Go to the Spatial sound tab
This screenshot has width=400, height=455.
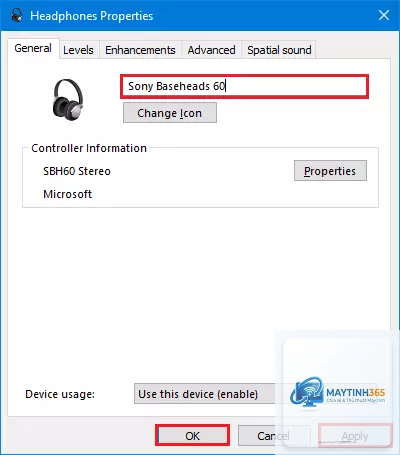coord(279,50)
